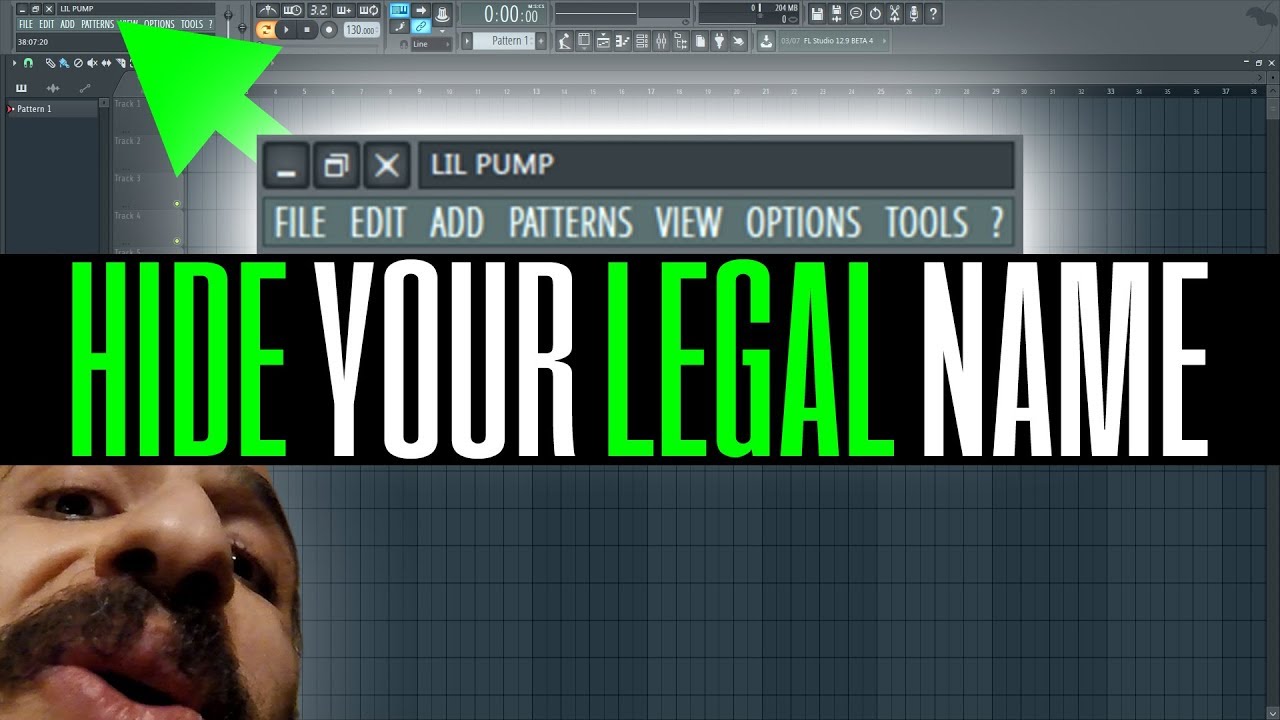
Task: Select the playlist mute speaker tool
Action: [92, 63]
